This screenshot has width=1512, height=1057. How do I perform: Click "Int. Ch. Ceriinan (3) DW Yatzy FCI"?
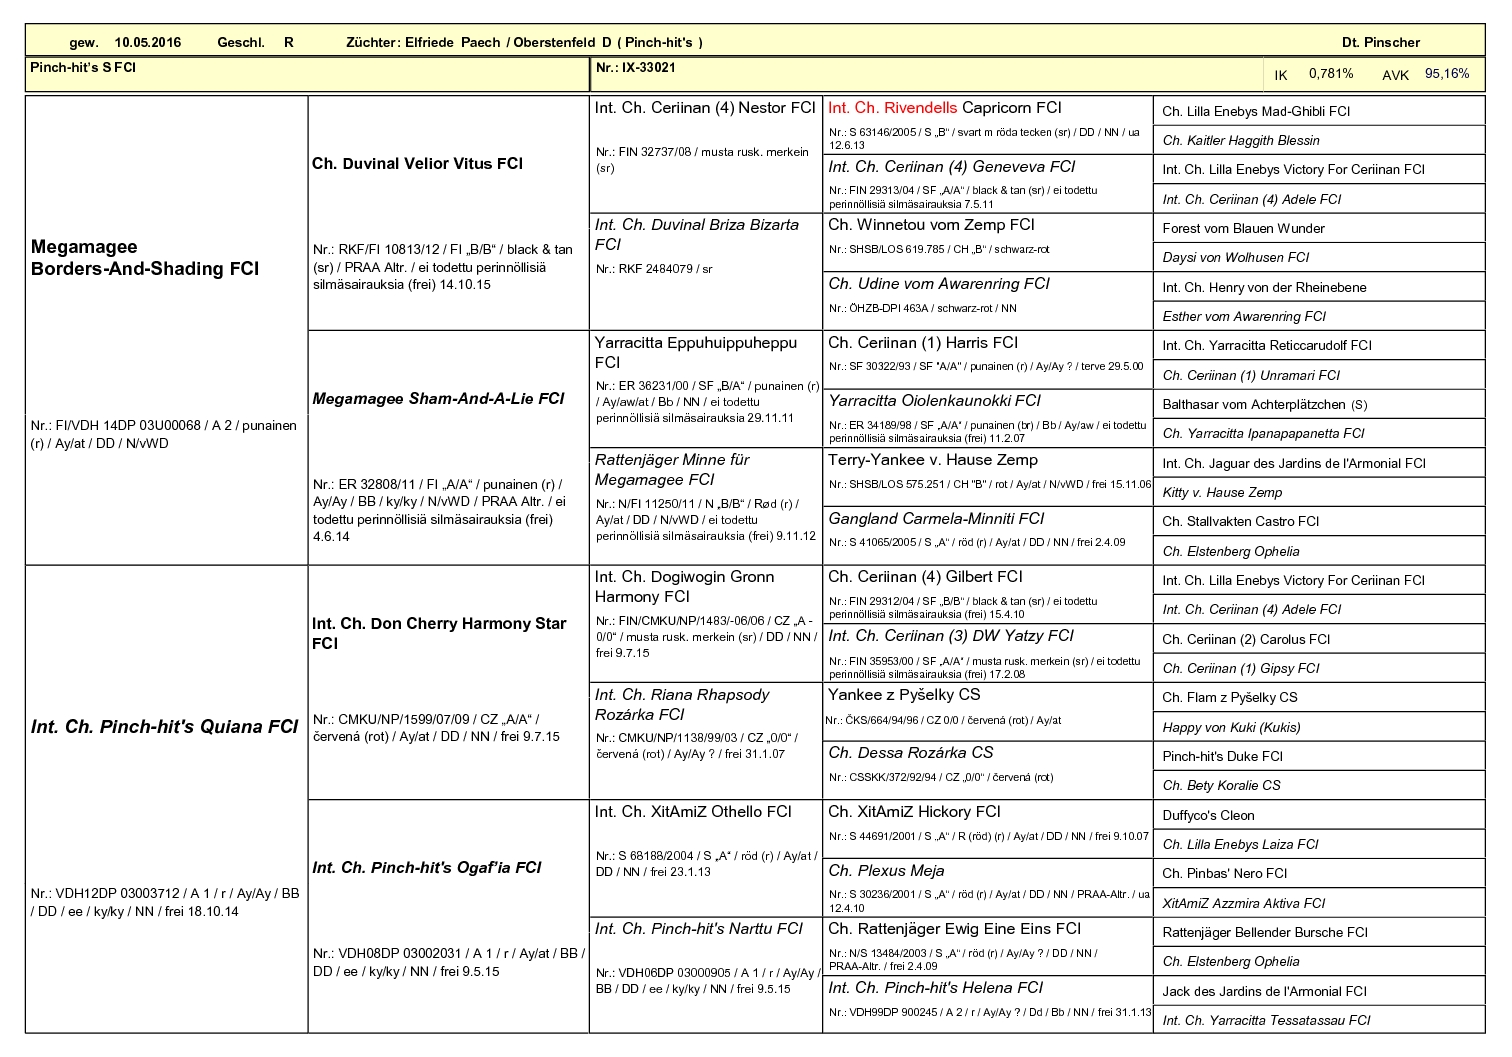point(951,636)
